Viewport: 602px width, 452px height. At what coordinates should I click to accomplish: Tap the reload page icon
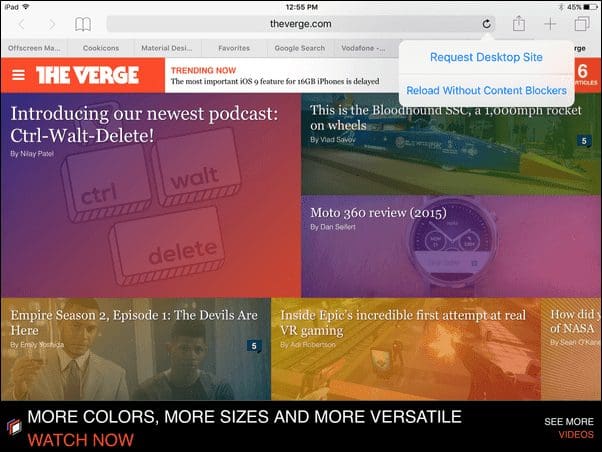point(486,24)
